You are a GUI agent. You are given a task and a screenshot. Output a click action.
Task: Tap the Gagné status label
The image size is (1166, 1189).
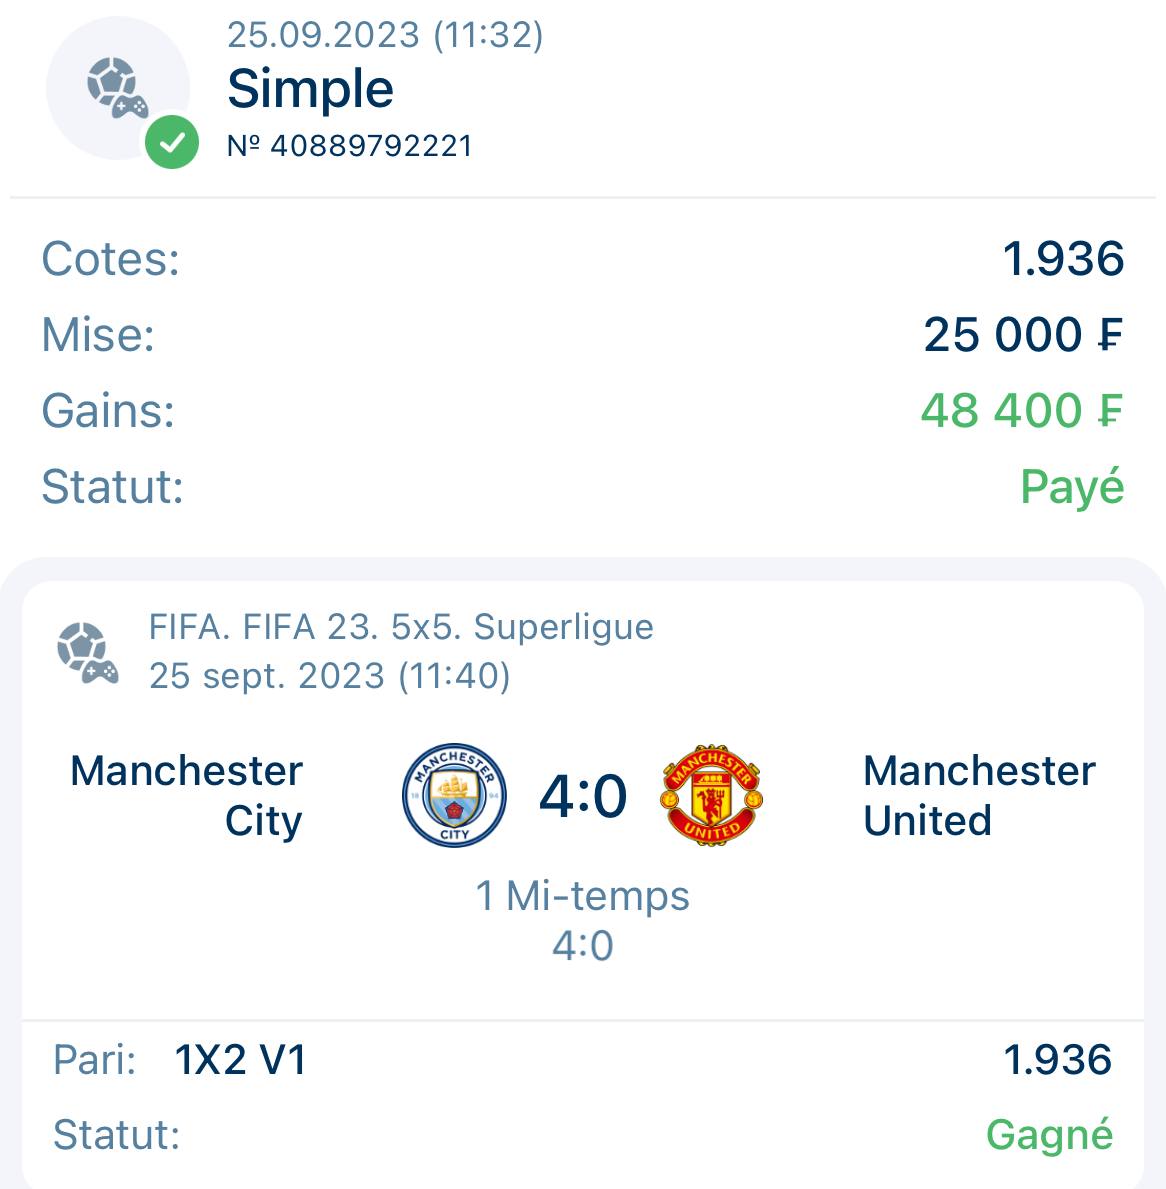(x=1049, y=1135)
